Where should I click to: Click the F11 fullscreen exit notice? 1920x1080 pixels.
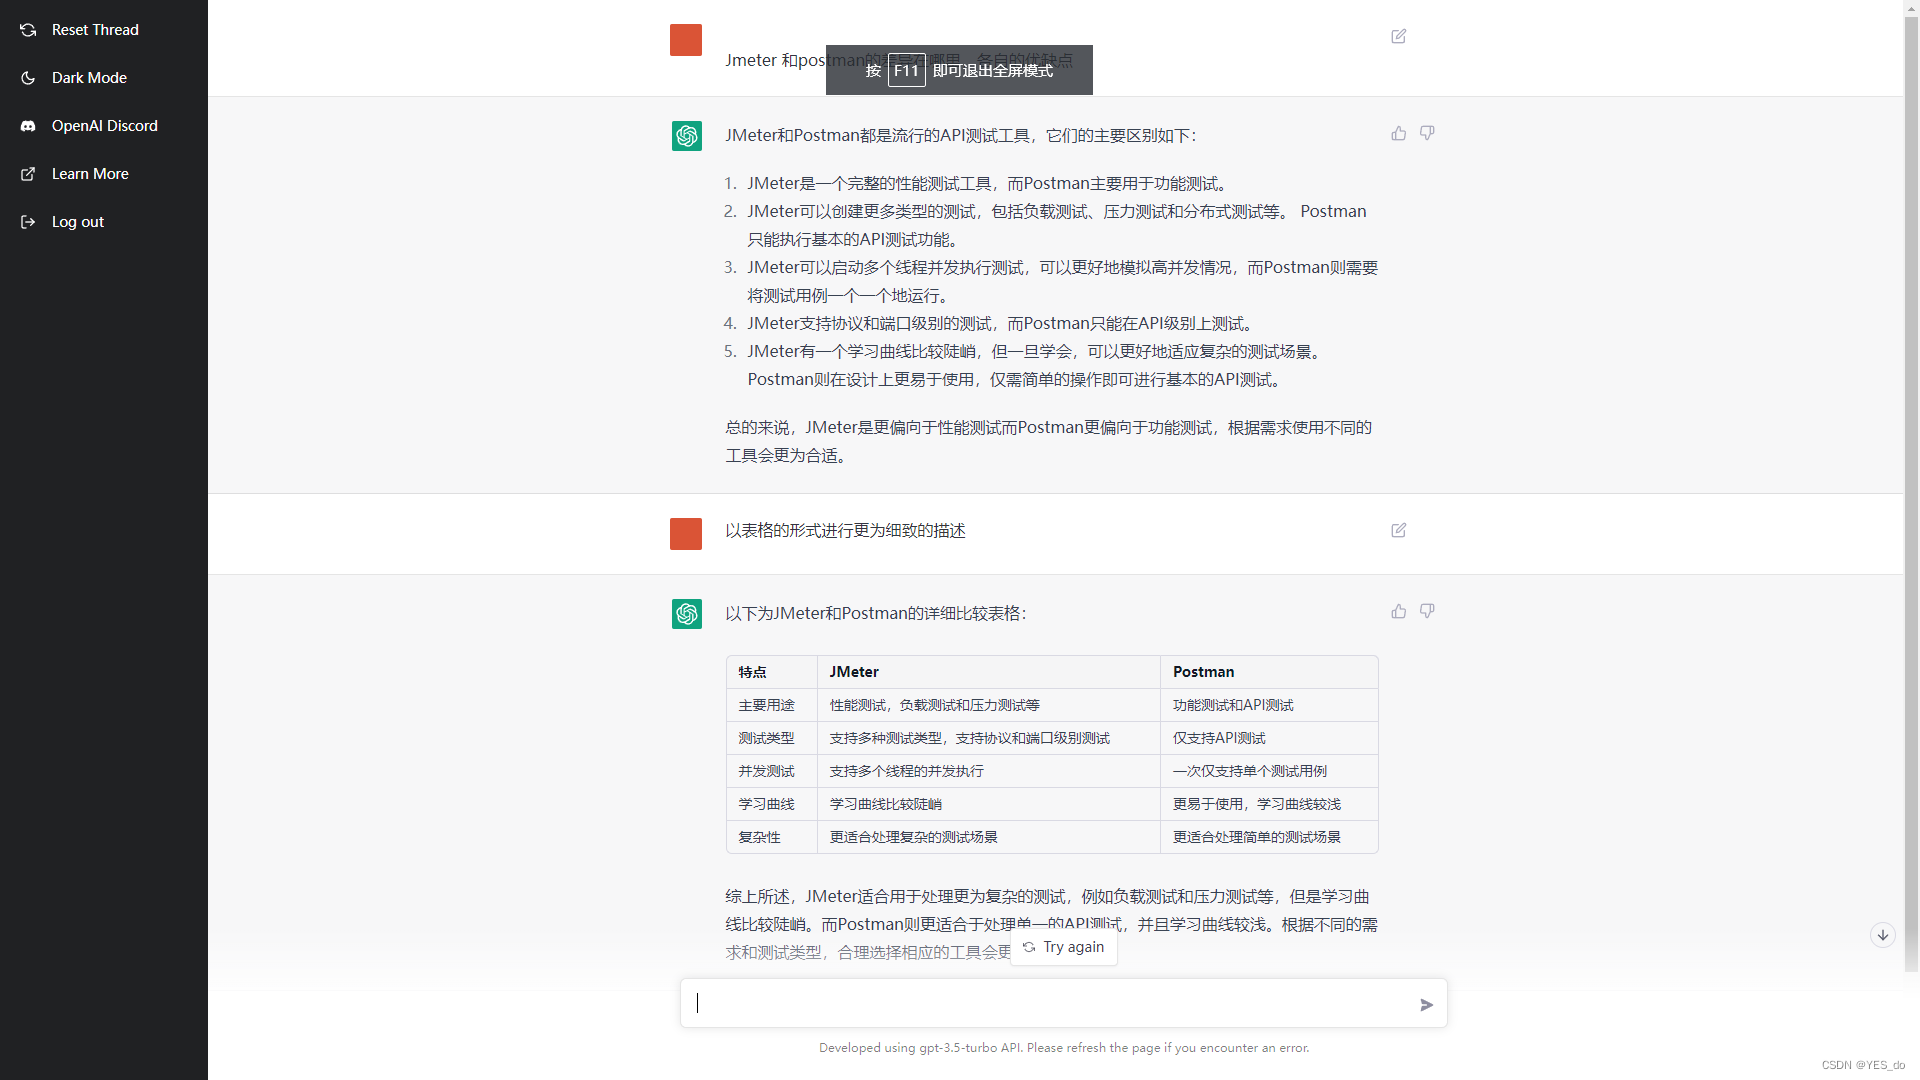pos(959,70)
